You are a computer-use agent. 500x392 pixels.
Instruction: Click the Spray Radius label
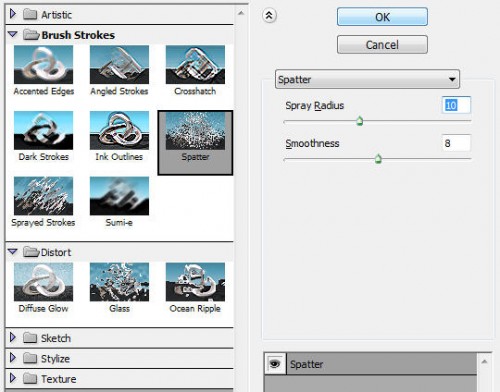(x=315, y=106)
